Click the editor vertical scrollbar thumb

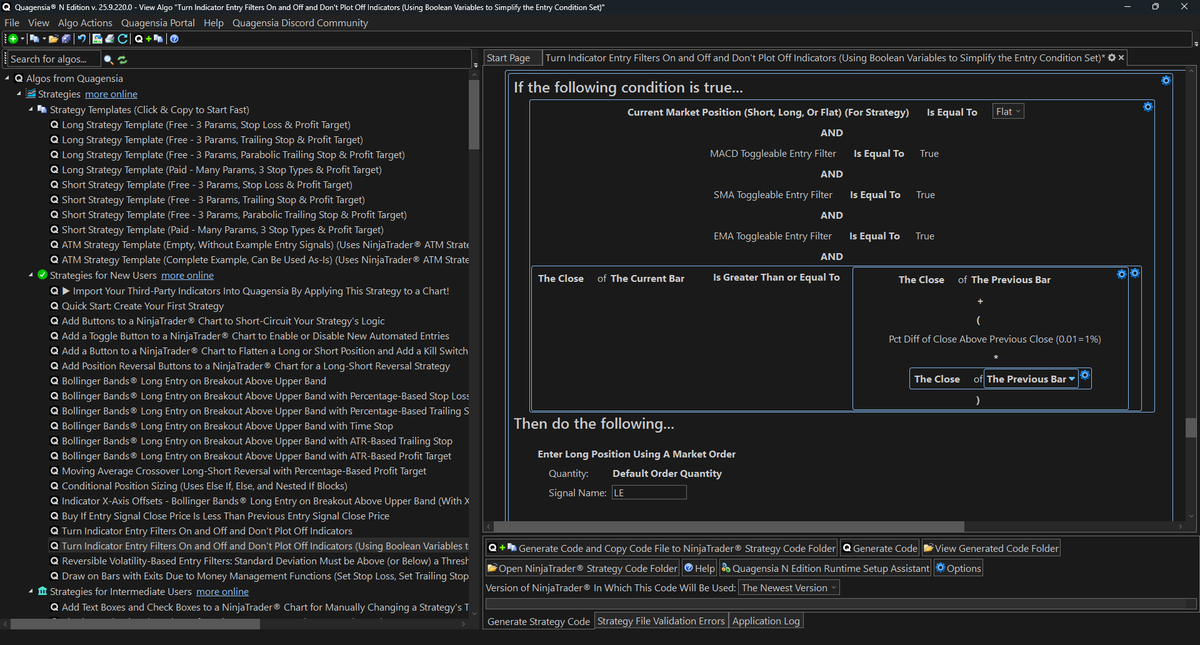click(x=1190, y=427)
